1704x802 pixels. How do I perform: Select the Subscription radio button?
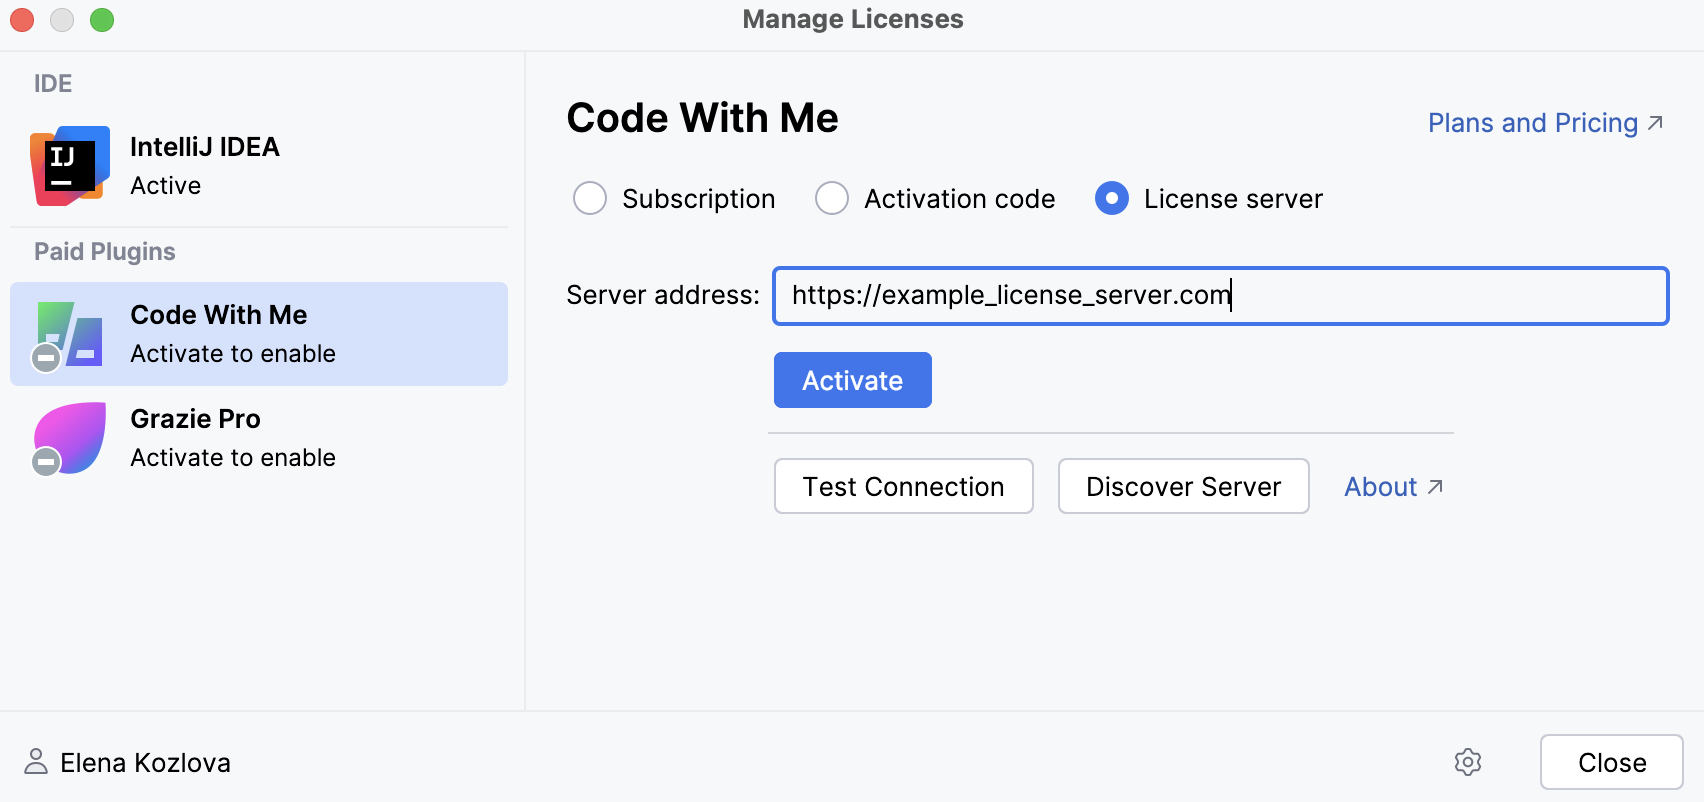590,198
